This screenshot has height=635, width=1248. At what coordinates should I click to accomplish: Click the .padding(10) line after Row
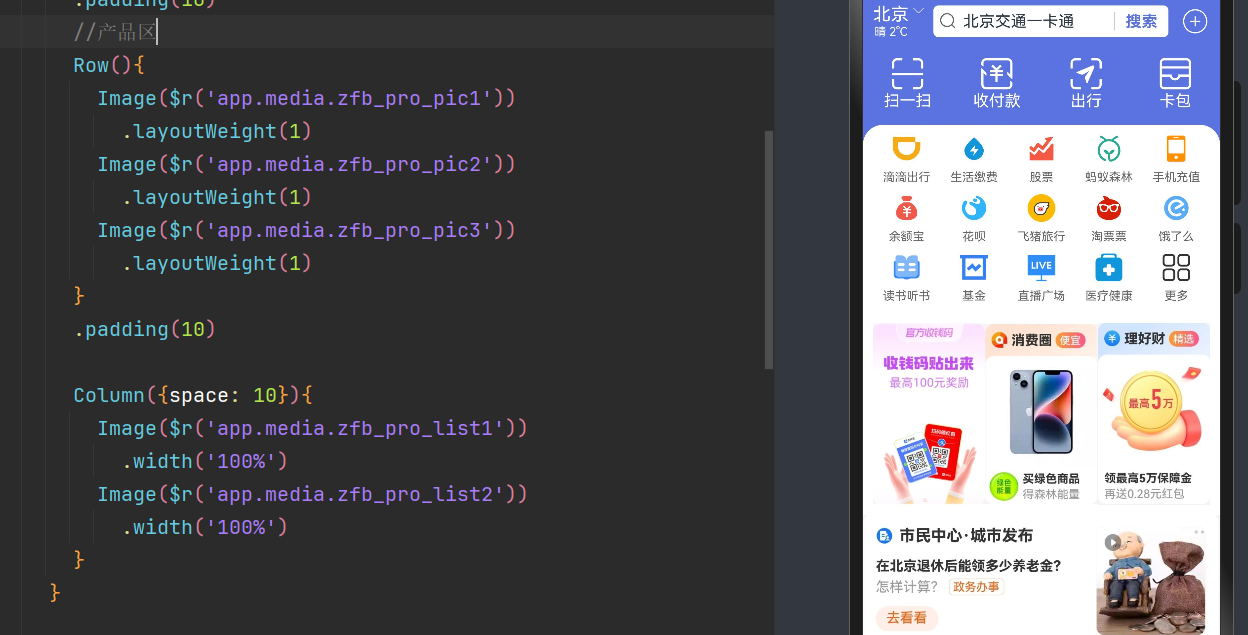point(145,329)
